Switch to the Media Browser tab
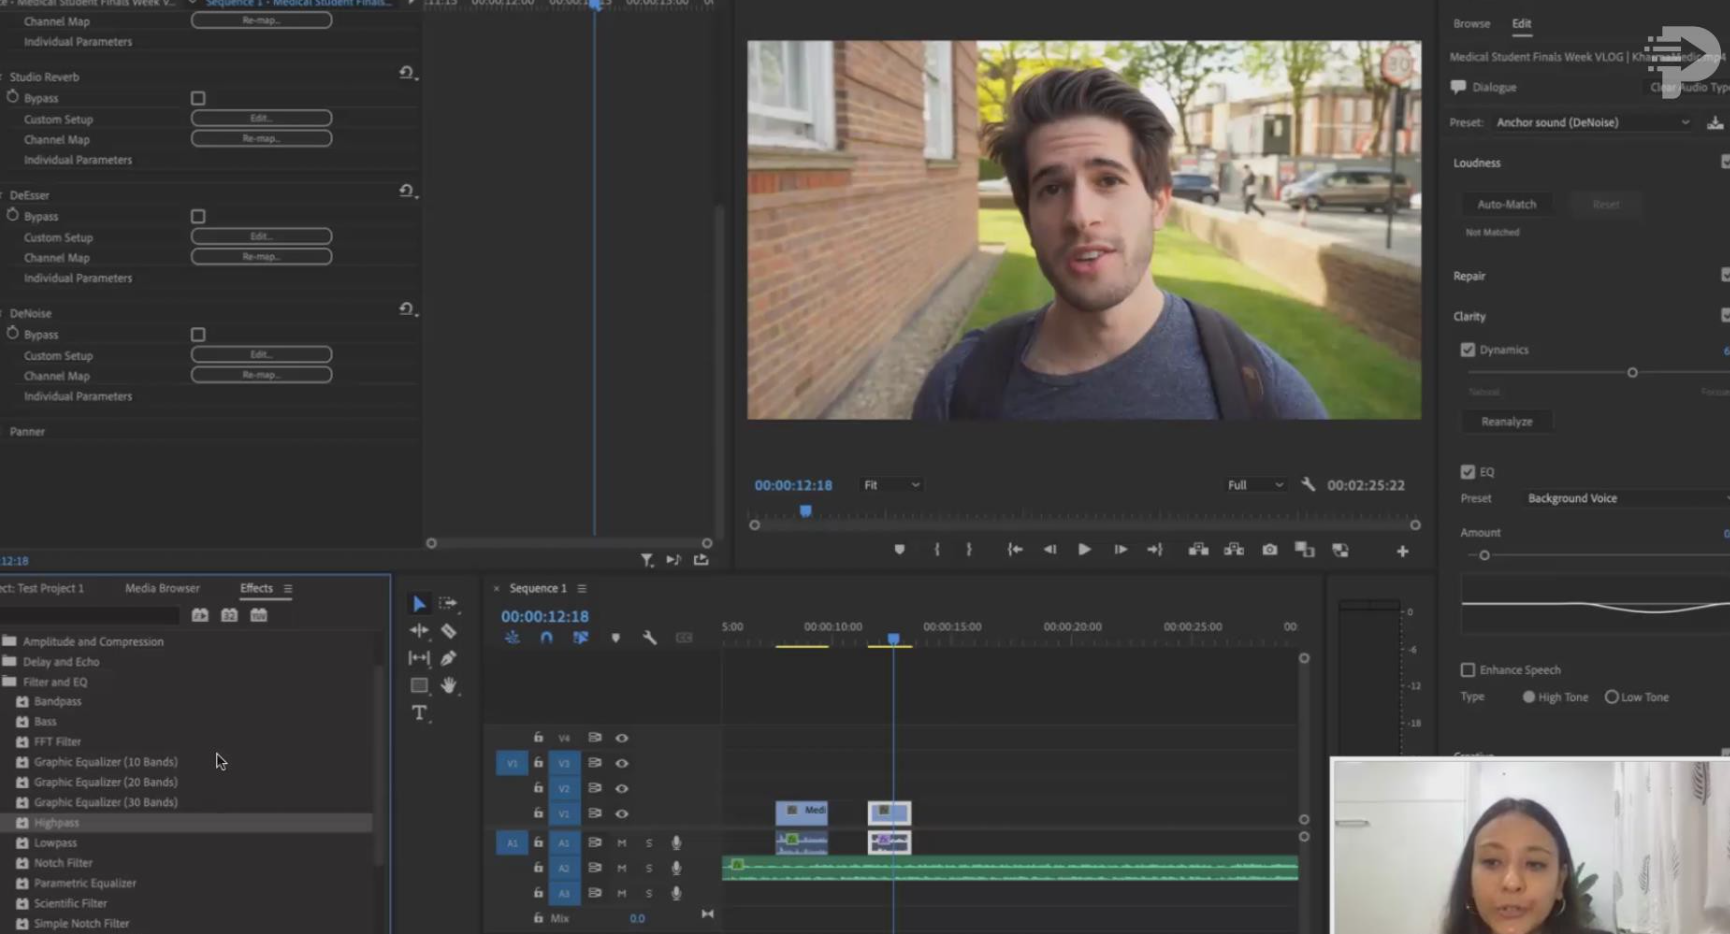 tap(162, 588)
